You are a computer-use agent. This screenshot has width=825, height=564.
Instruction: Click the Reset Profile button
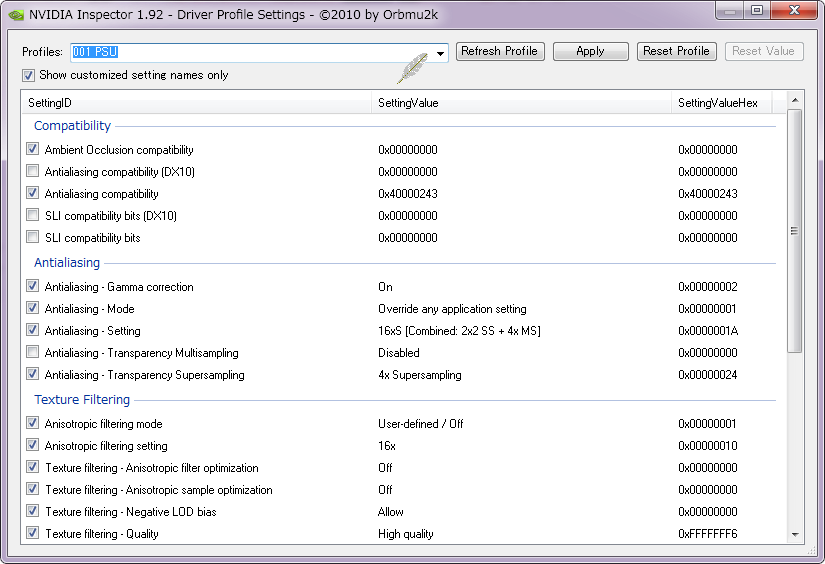point(677,52)
